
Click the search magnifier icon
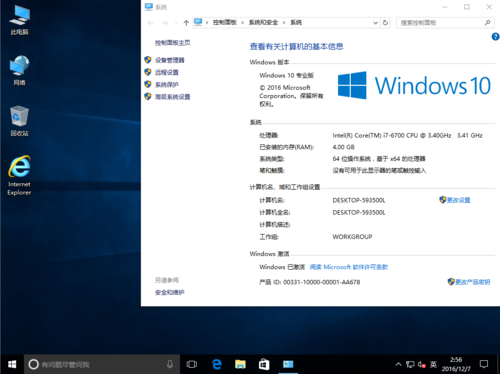pyautogui.click(x=487, y=23)
